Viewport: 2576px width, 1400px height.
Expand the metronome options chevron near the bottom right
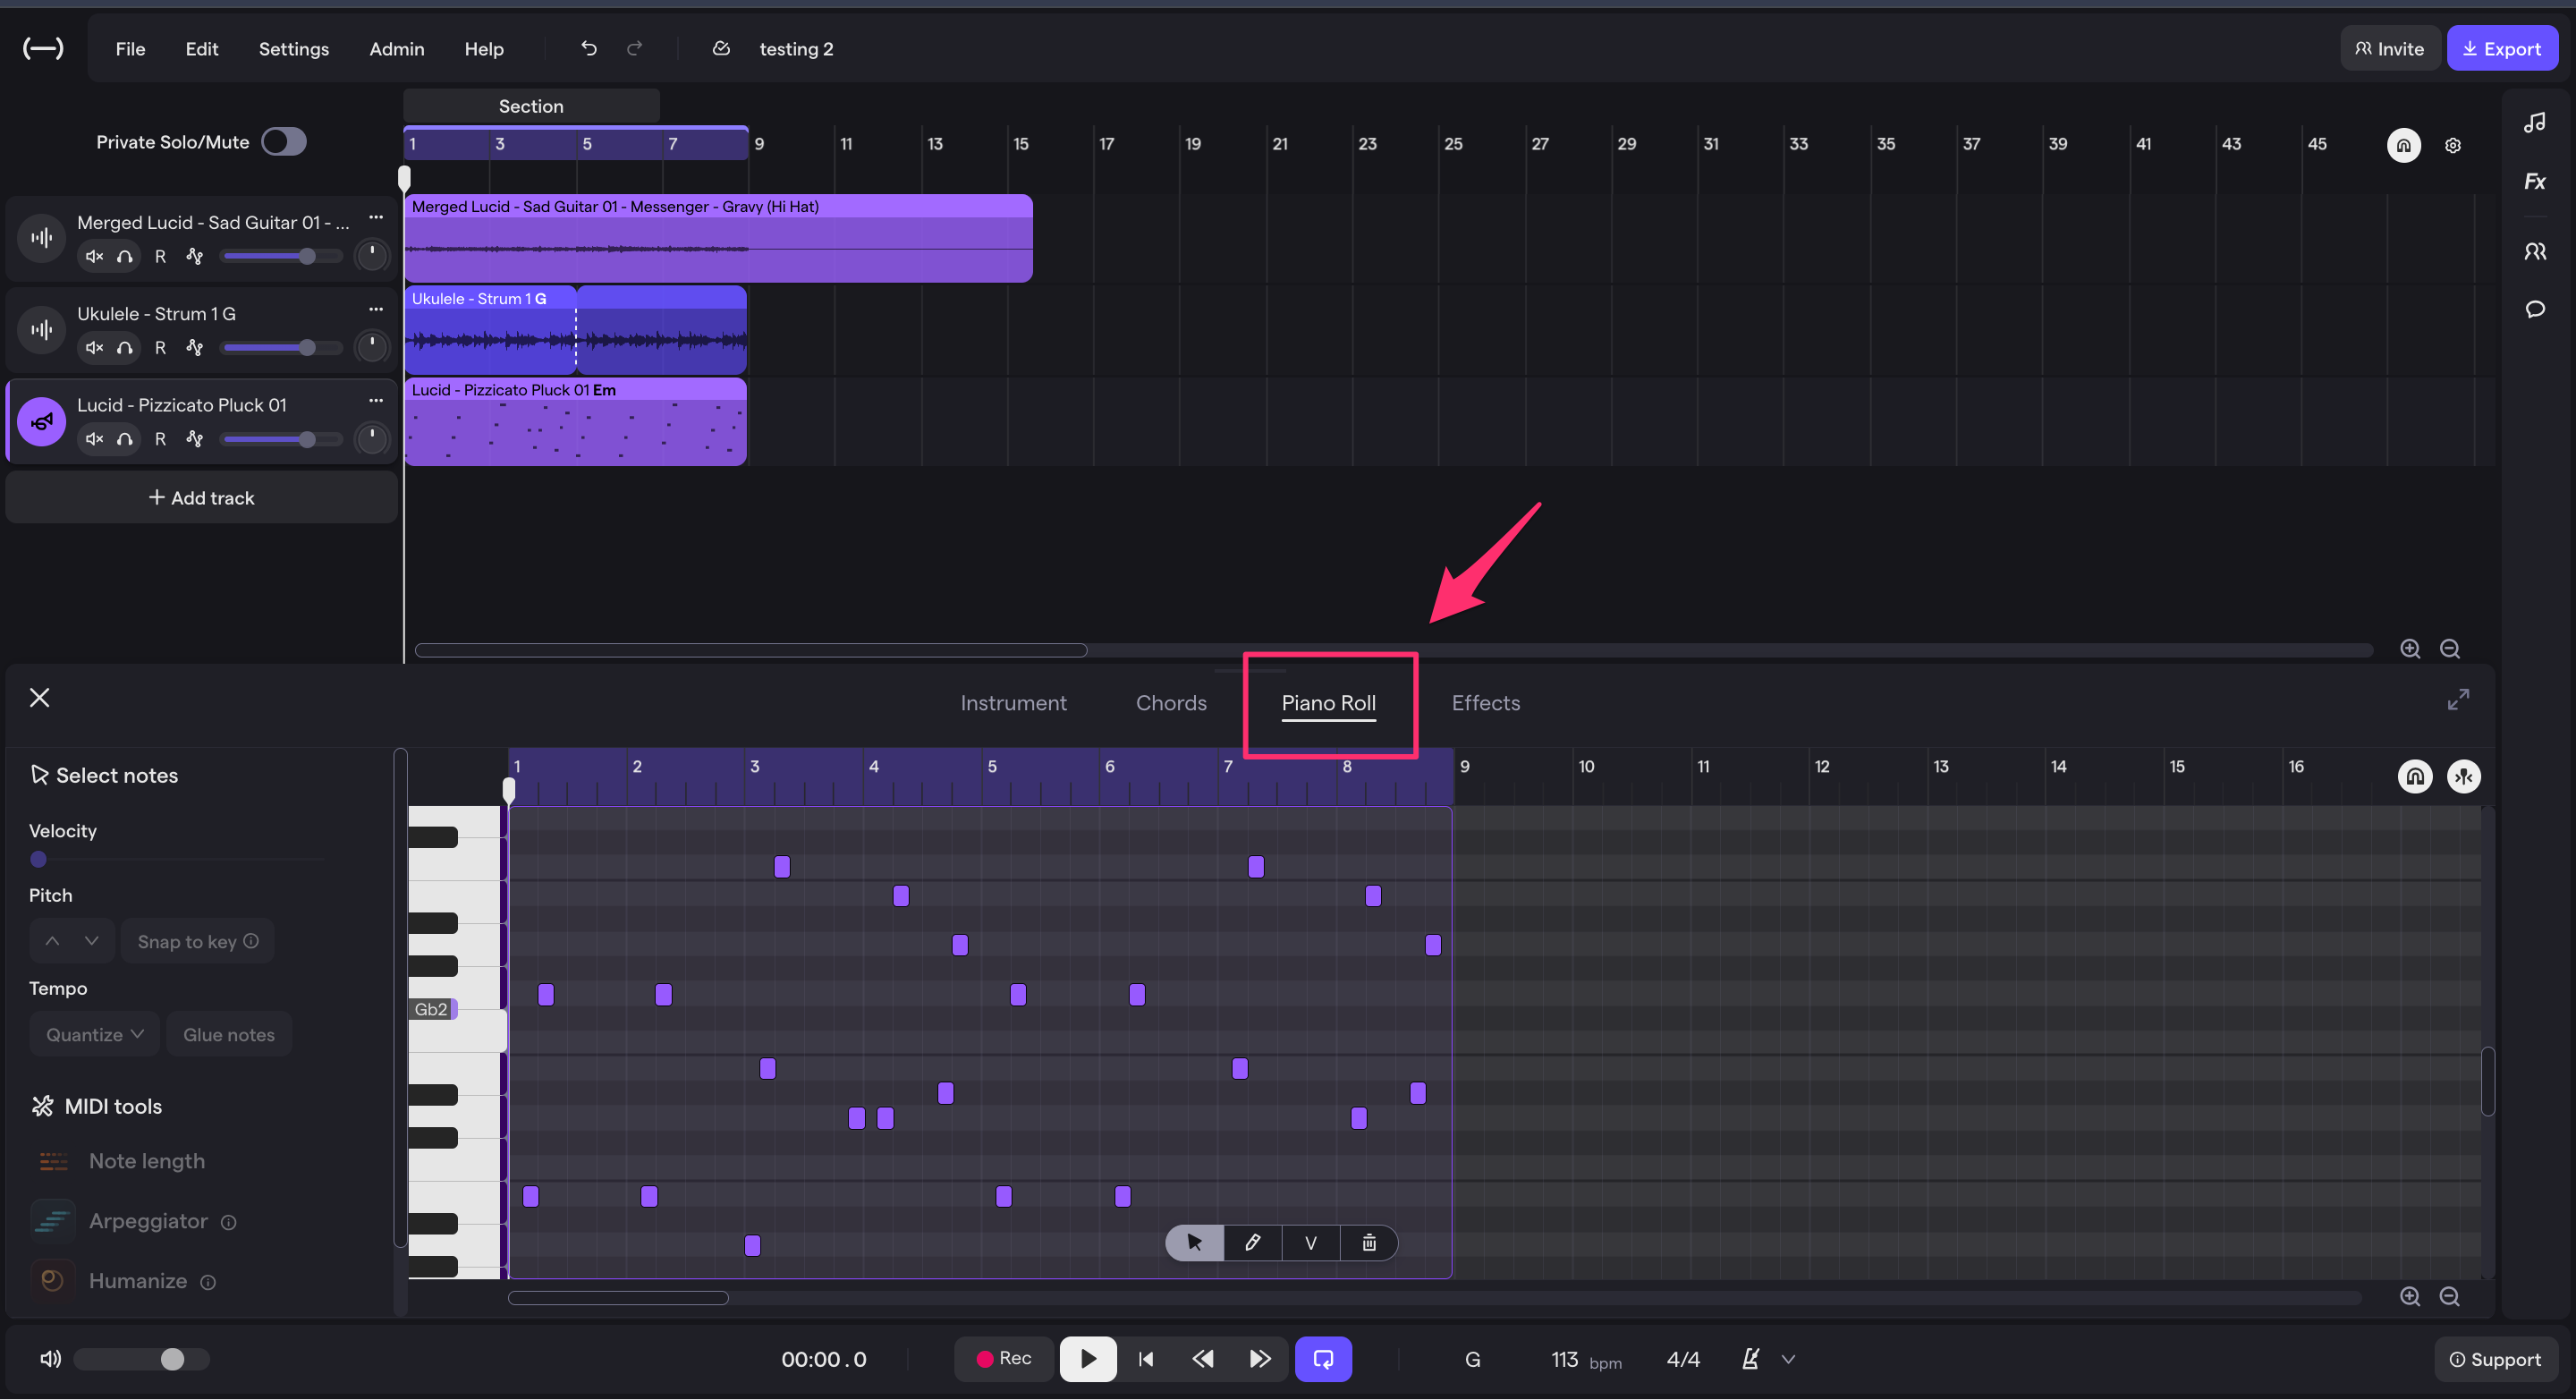click(x=1788, y=1359)
